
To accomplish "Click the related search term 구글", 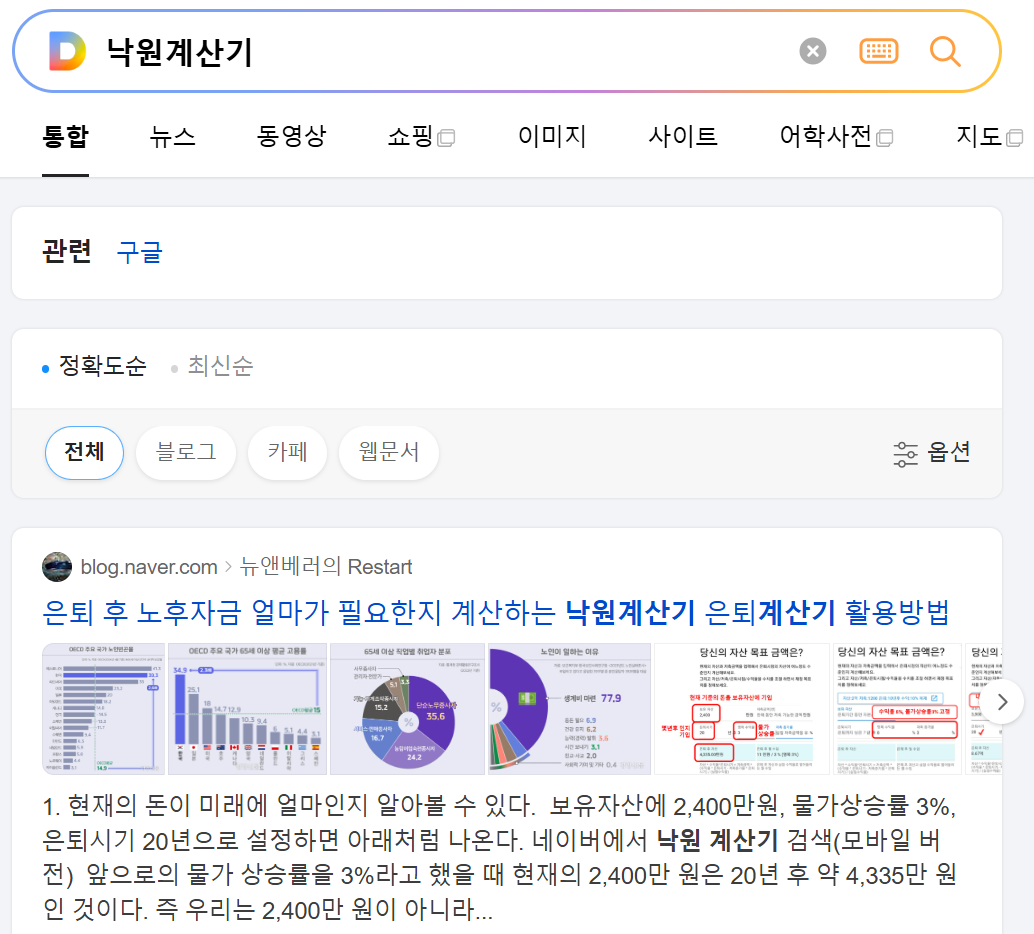I will pos(139,253).
